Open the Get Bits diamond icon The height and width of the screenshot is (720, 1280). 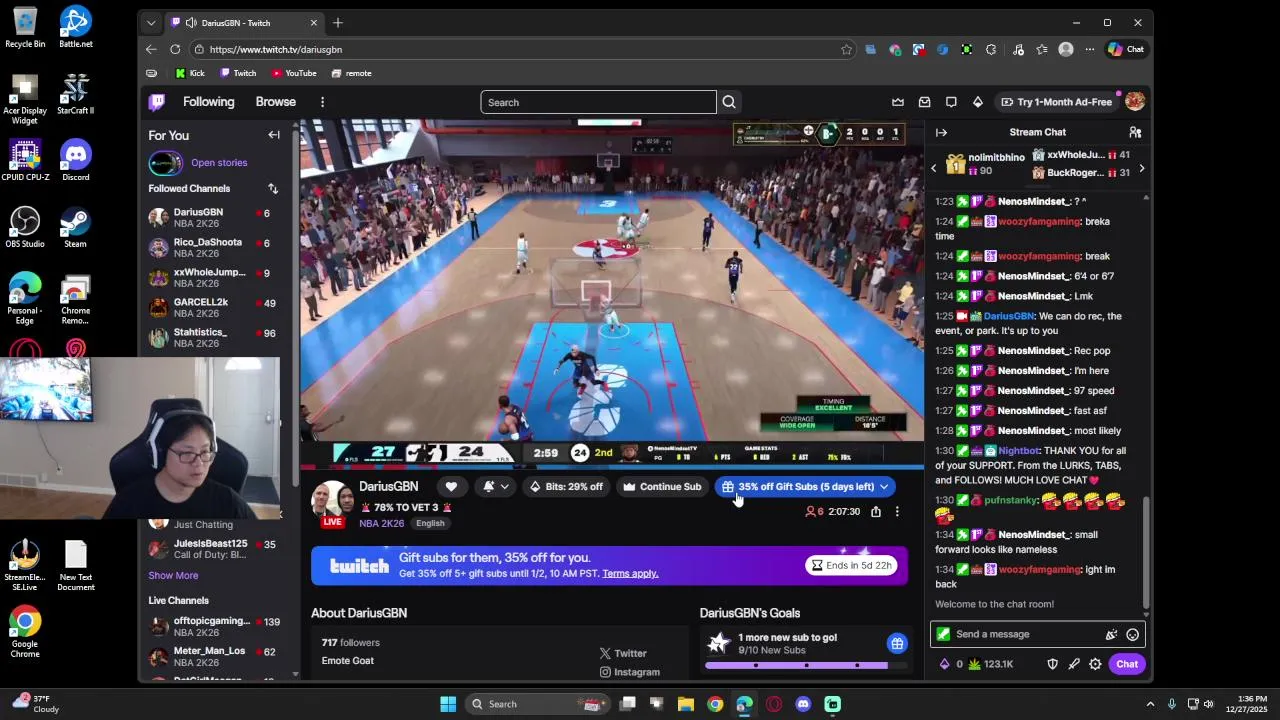point(978,102)
